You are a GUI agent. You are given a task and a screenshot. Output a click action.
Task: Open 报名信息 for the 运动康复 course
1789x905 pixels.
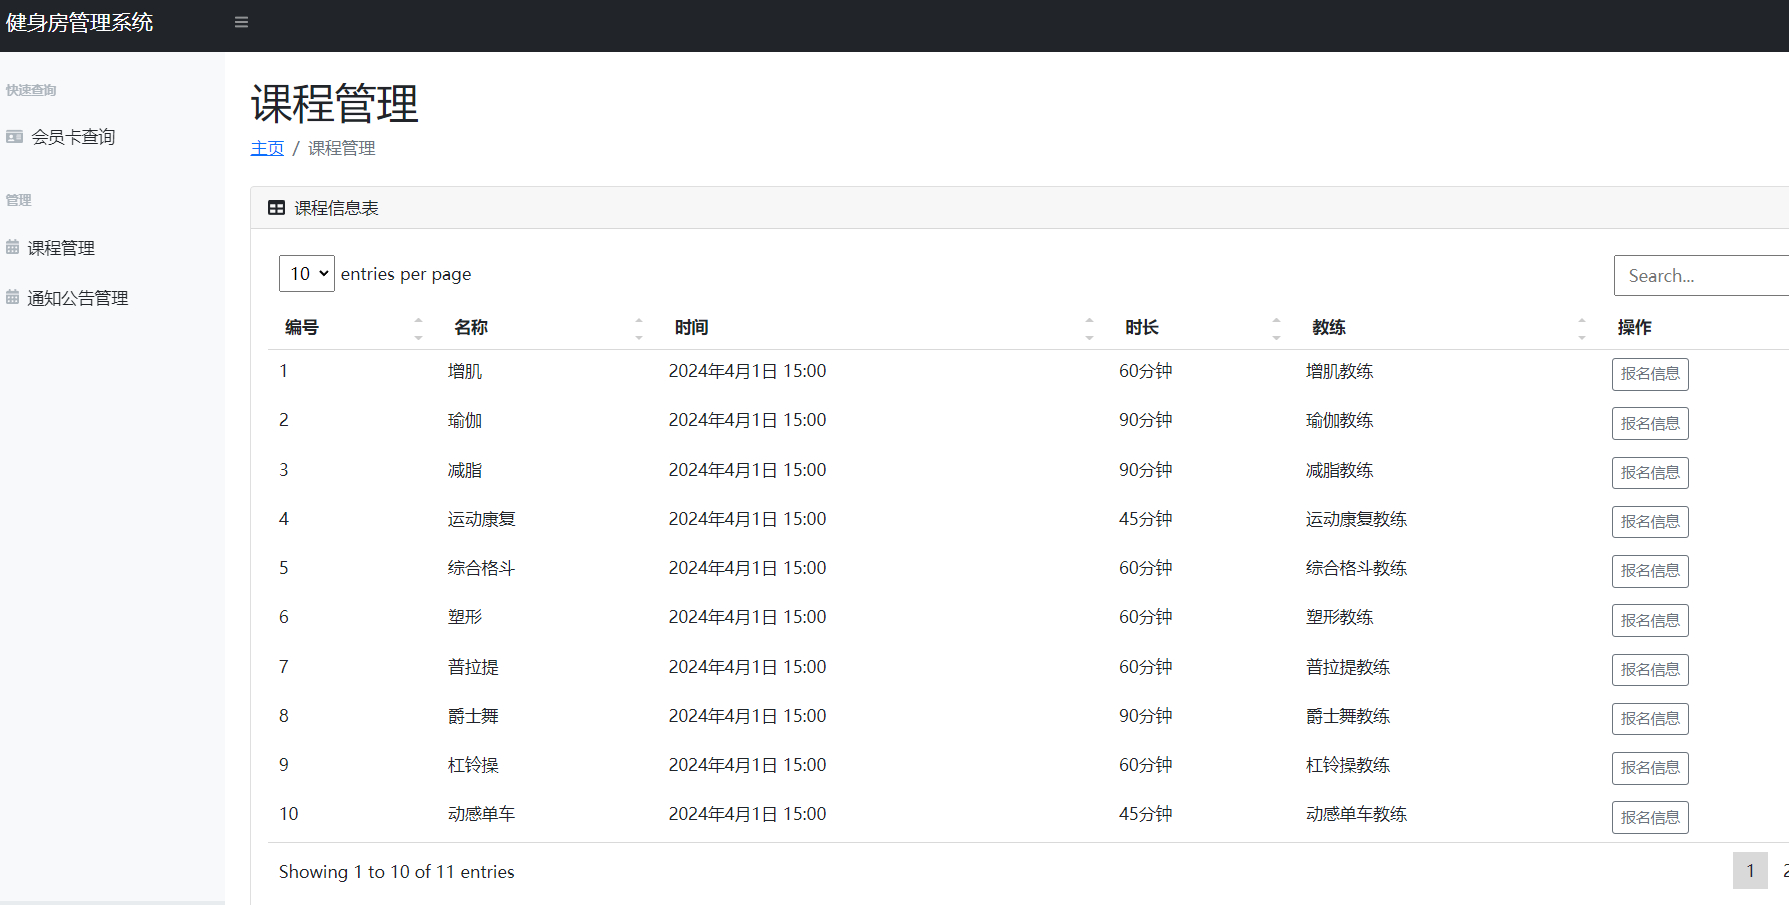click(x=1650, y=521)
